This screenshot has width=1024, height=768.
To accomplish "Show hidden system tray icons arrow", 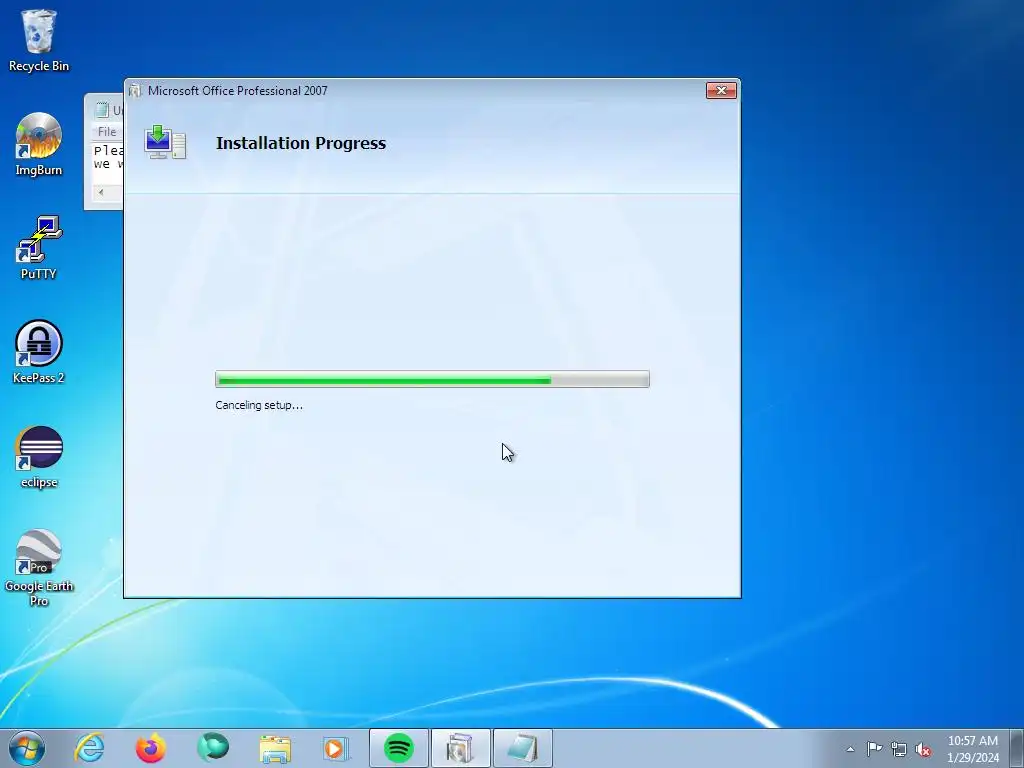I will (x=850, y=749).
